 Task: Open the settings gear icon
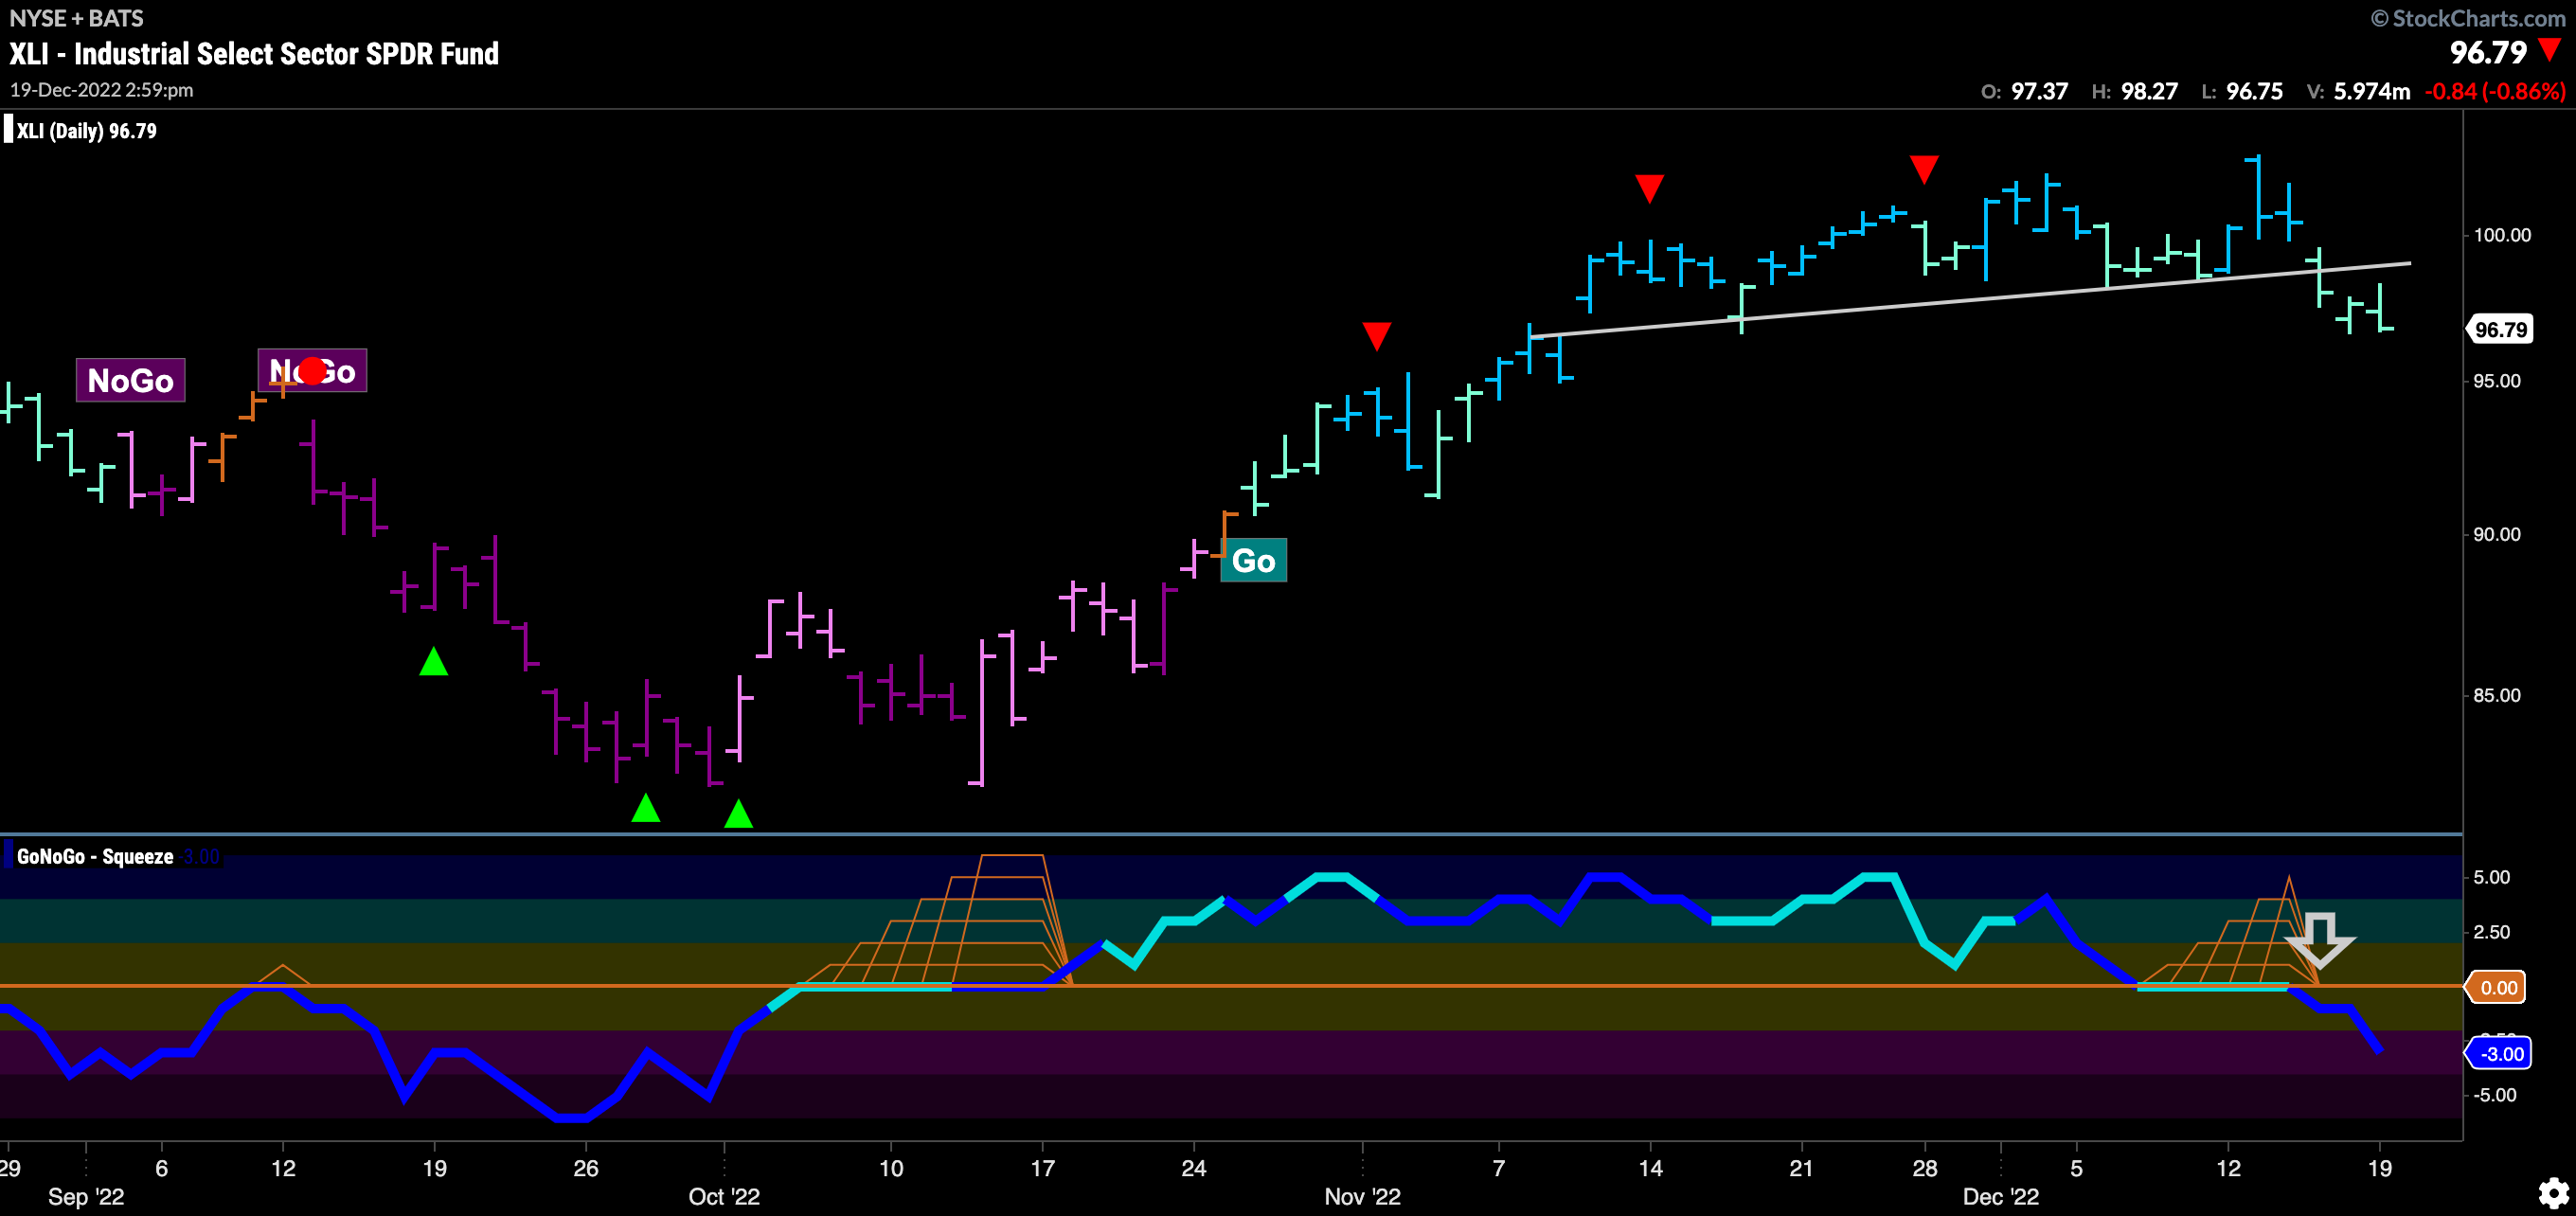[x=2553, y=1193]
